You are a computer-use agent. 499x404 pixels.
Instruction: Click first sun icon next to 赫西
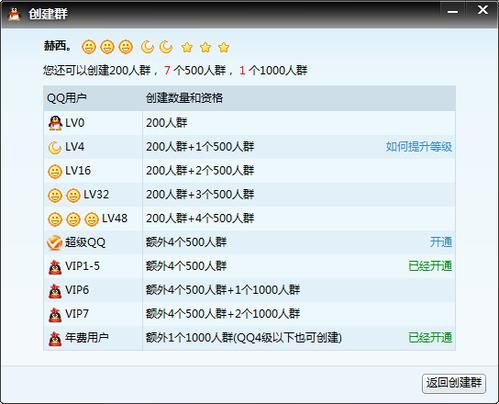tap(89, 47)
